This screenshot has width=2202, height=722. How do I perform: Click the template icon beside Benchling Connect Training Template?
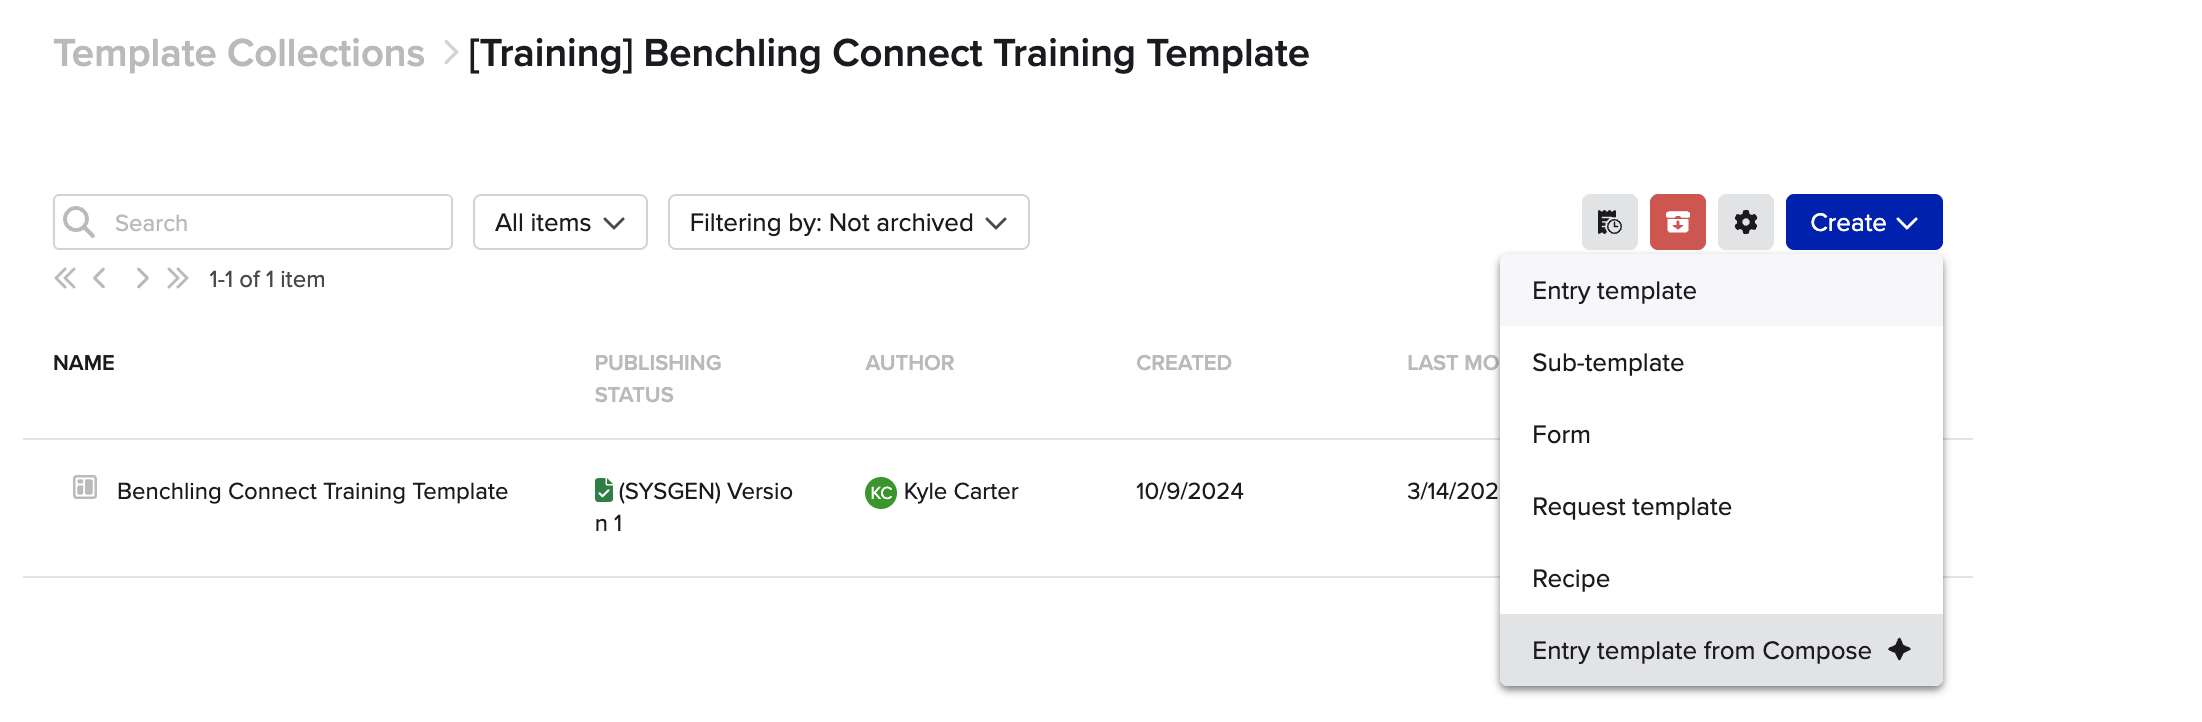pos(85,488)
